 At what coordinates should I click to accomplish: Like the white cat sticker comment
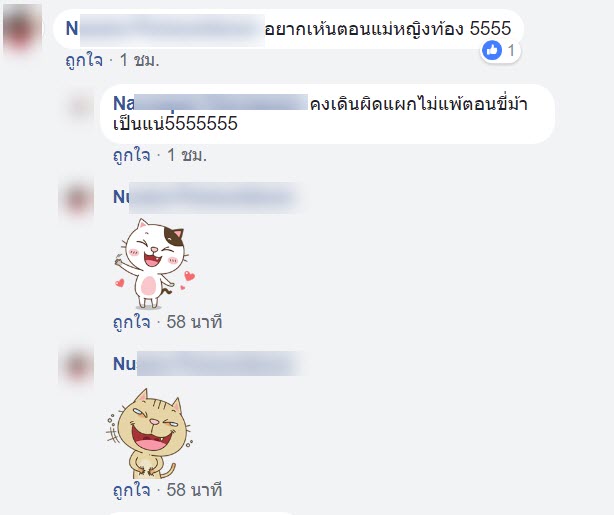click(132, 322)
